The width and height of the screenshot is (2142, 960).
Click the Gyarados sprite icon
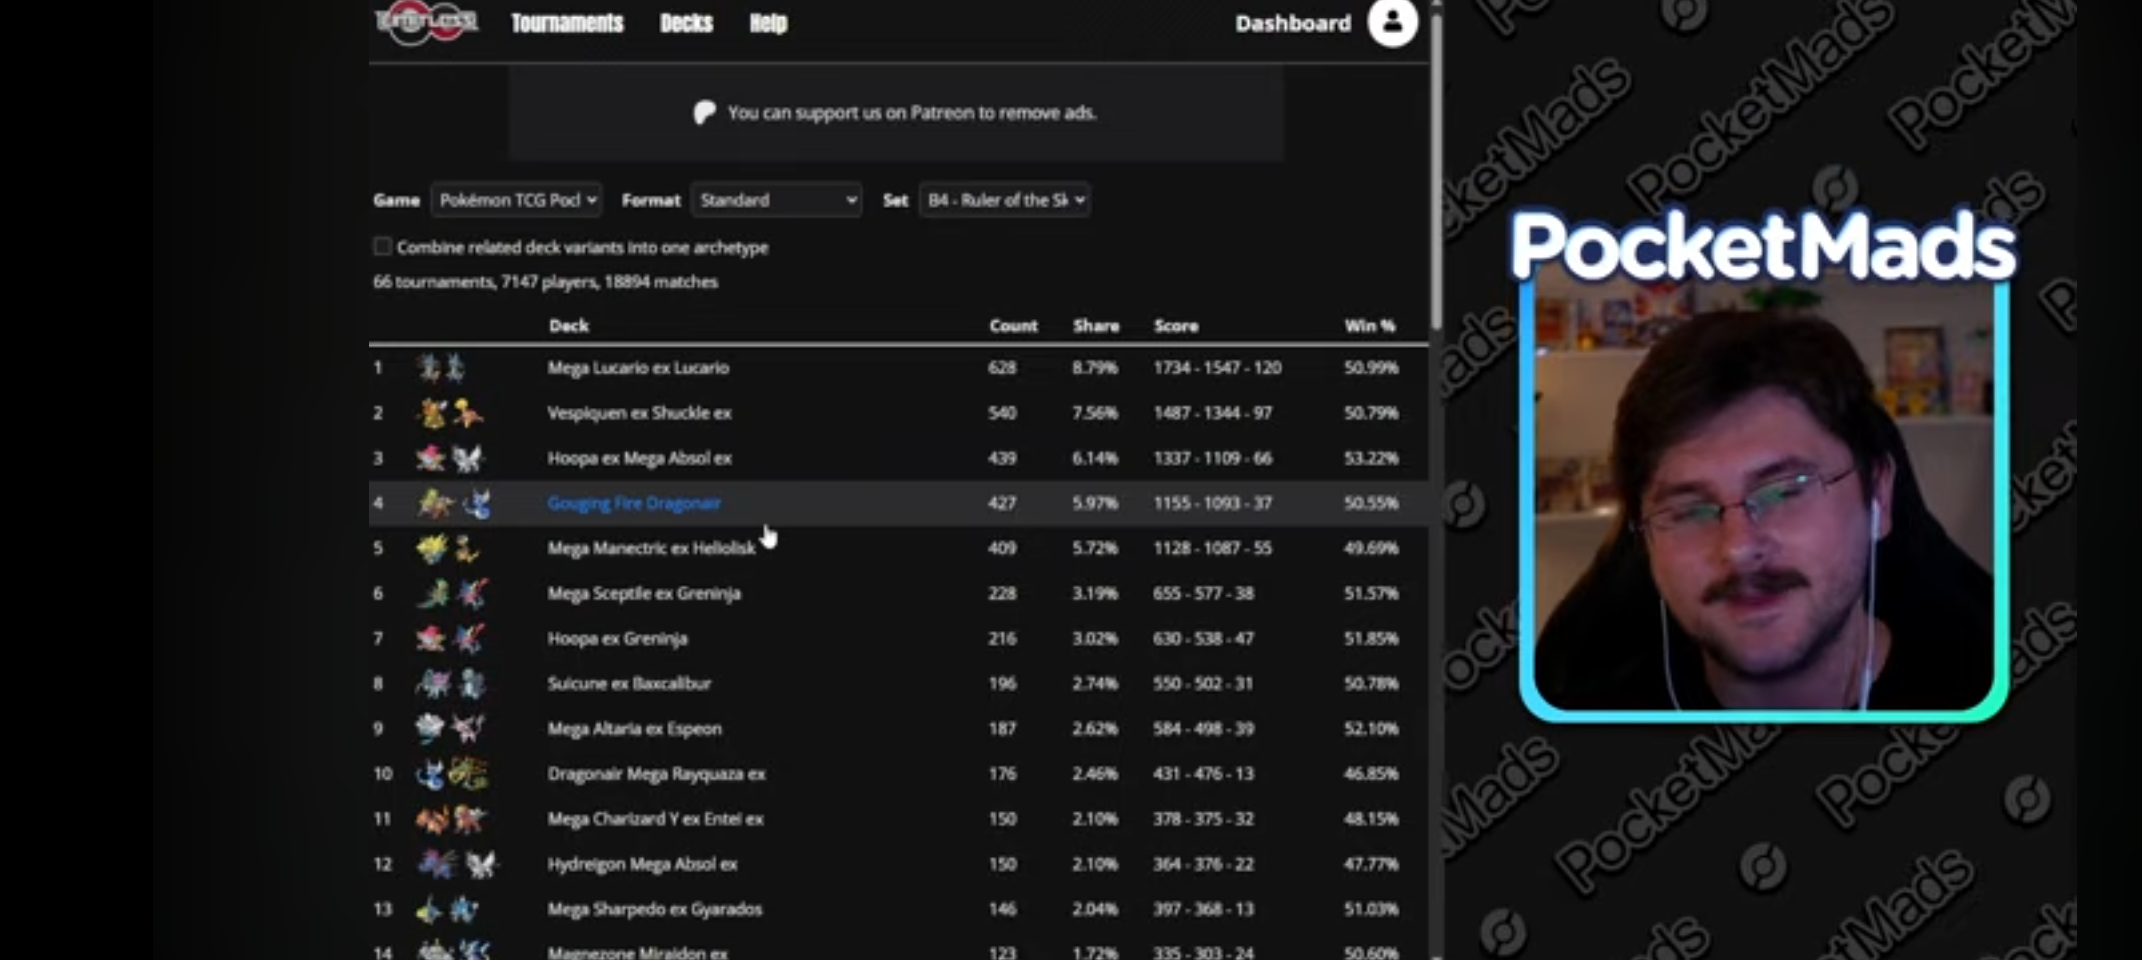(x=463, y=909)
